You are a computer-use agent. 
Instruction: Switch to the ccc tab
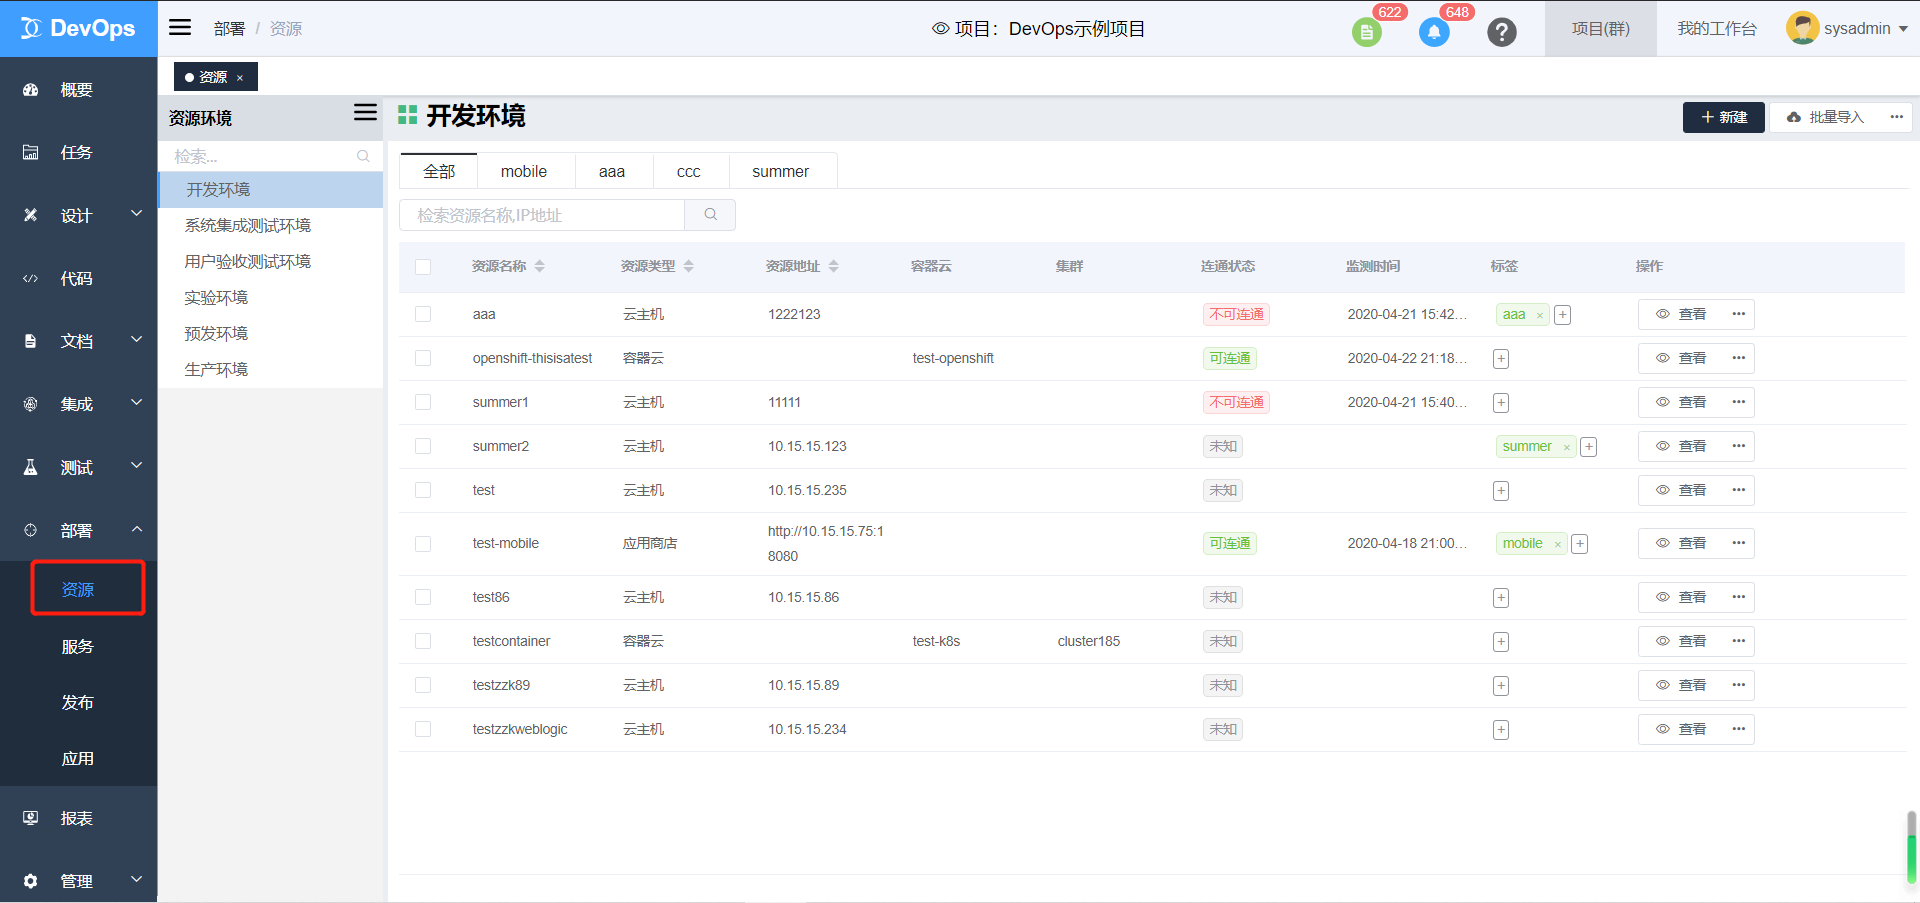click(x=688, y=171)
